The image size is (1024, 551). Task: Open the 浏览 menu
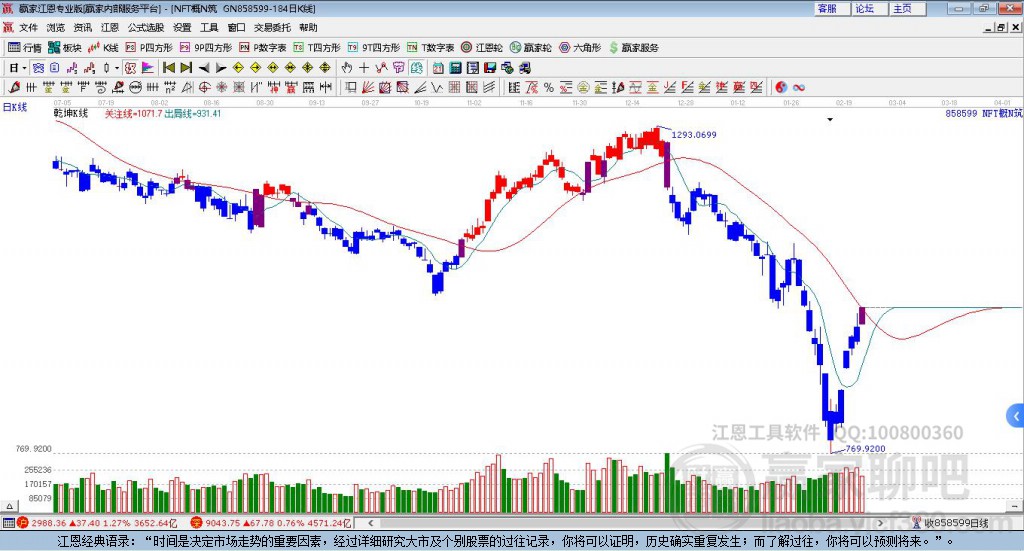pos(56,27)
